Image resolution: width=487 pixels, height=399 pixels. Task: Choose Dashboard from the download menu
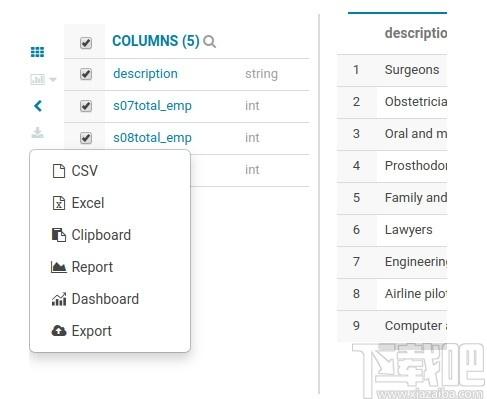click(x=95, y=299)
